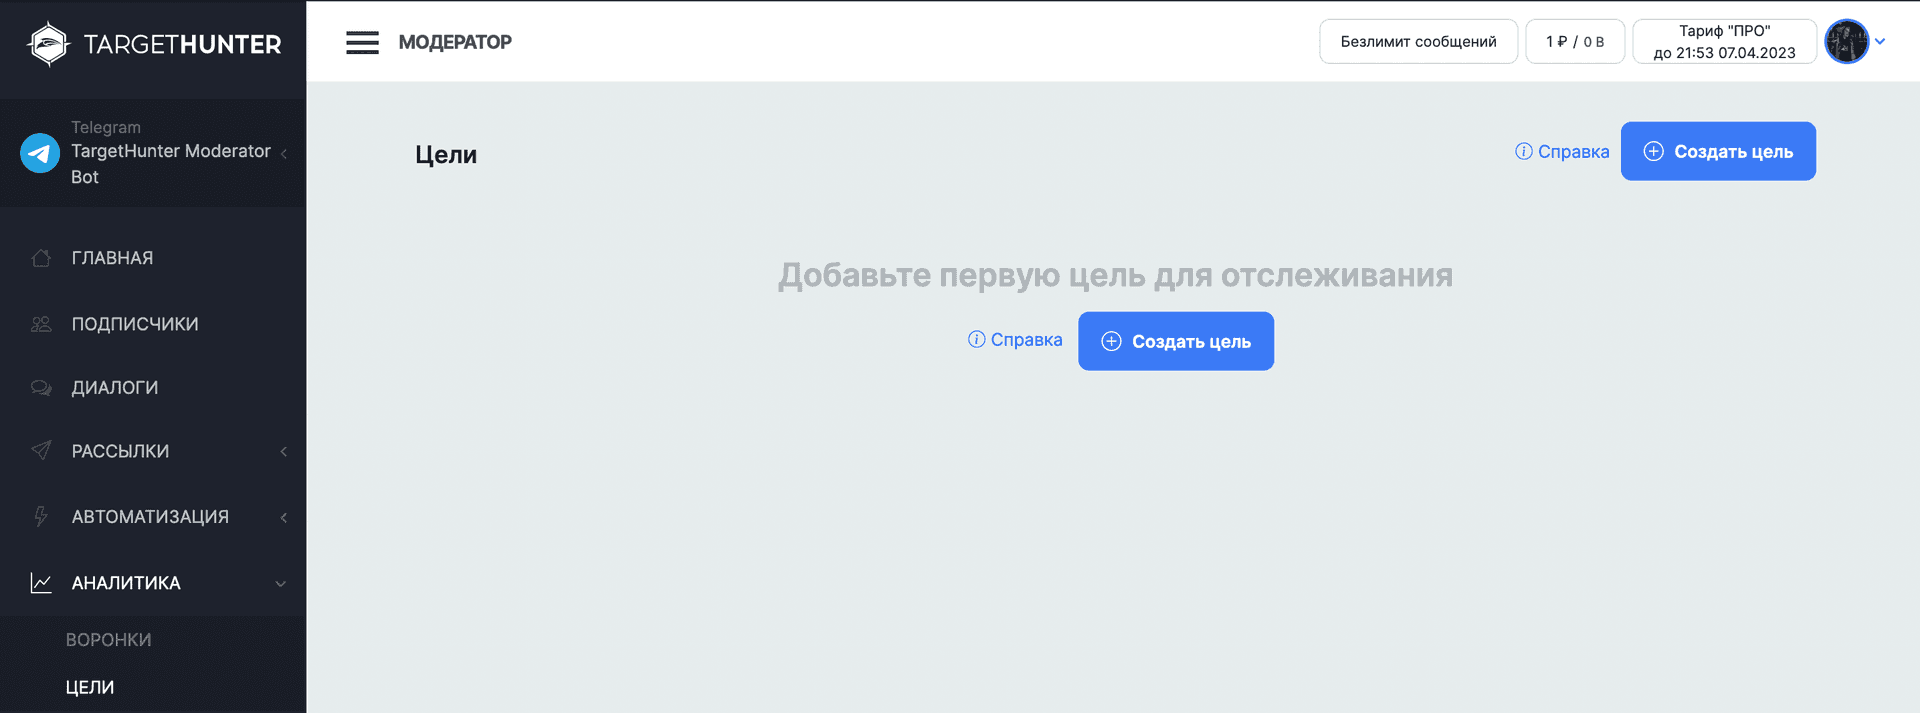Click the Тариф "ПРО" plan button
This screenshot has height=713, width=1920.
pyautogui.click(x=1724, y=42)
